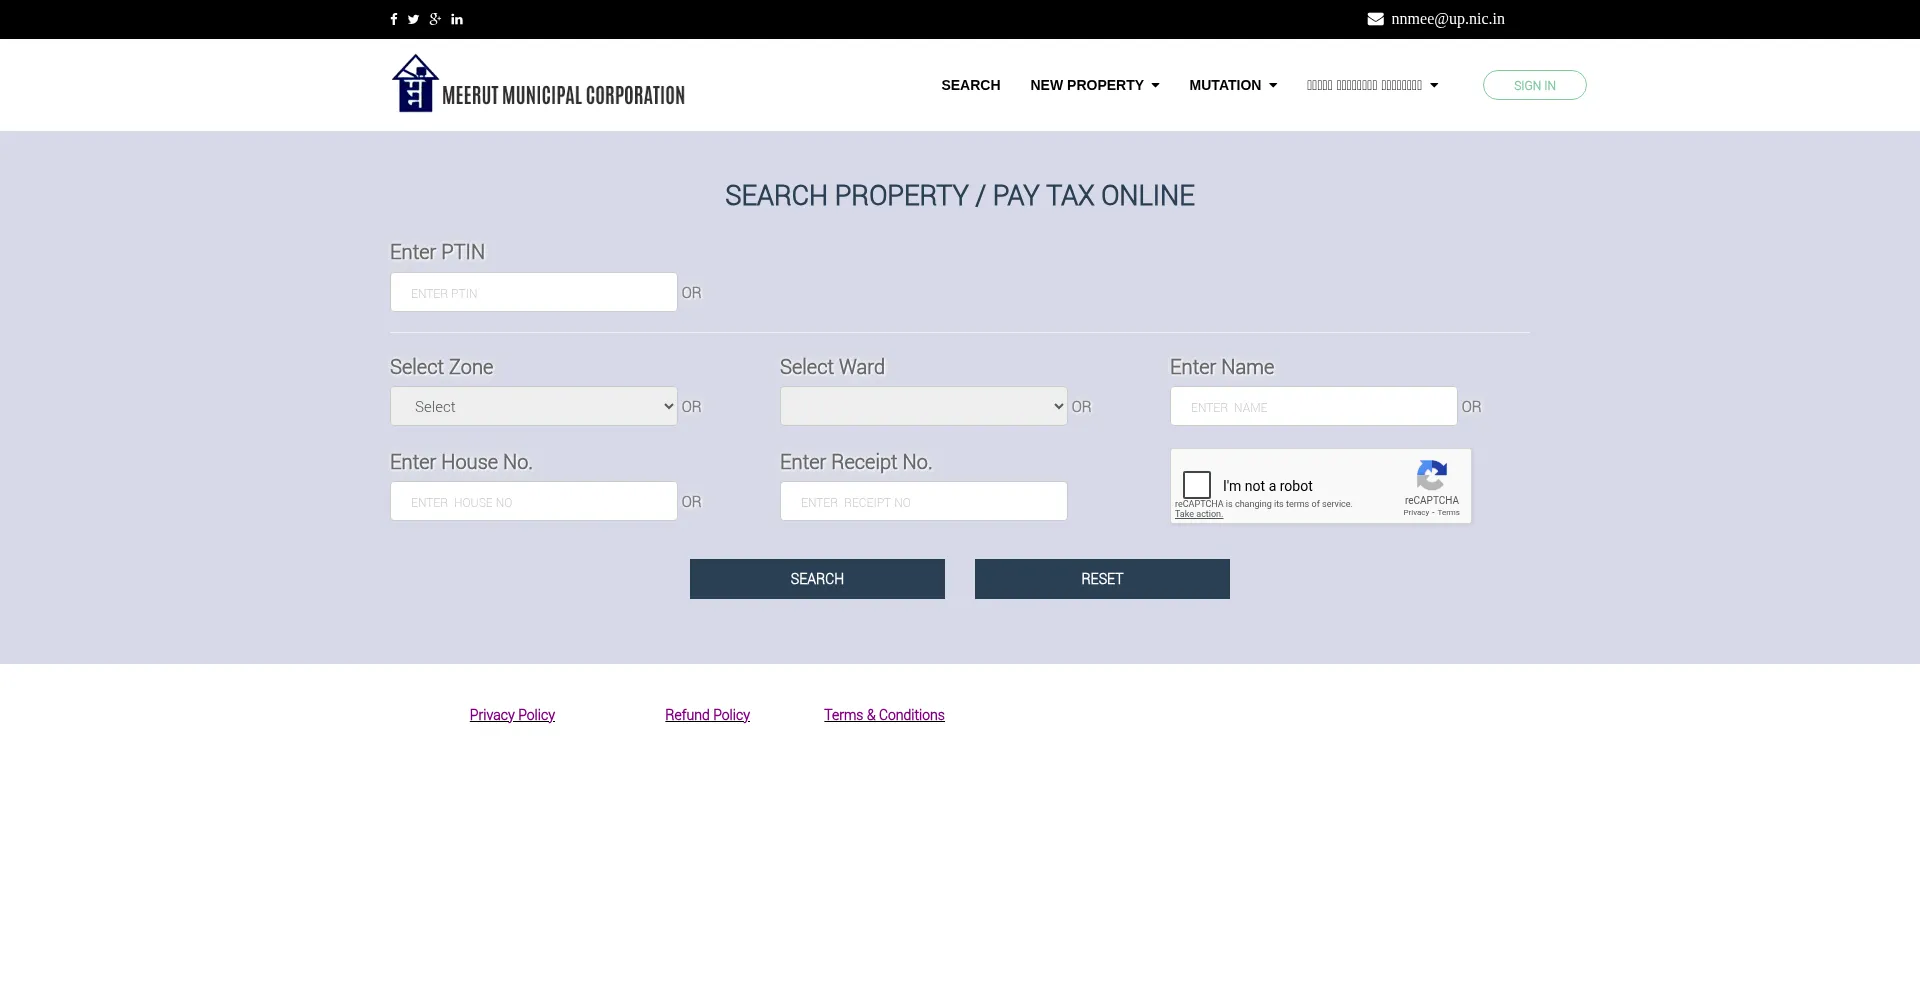This screenshot has height=993, width=1920.
Task: Open the Privacy Policy link
Action: (512, 715)
